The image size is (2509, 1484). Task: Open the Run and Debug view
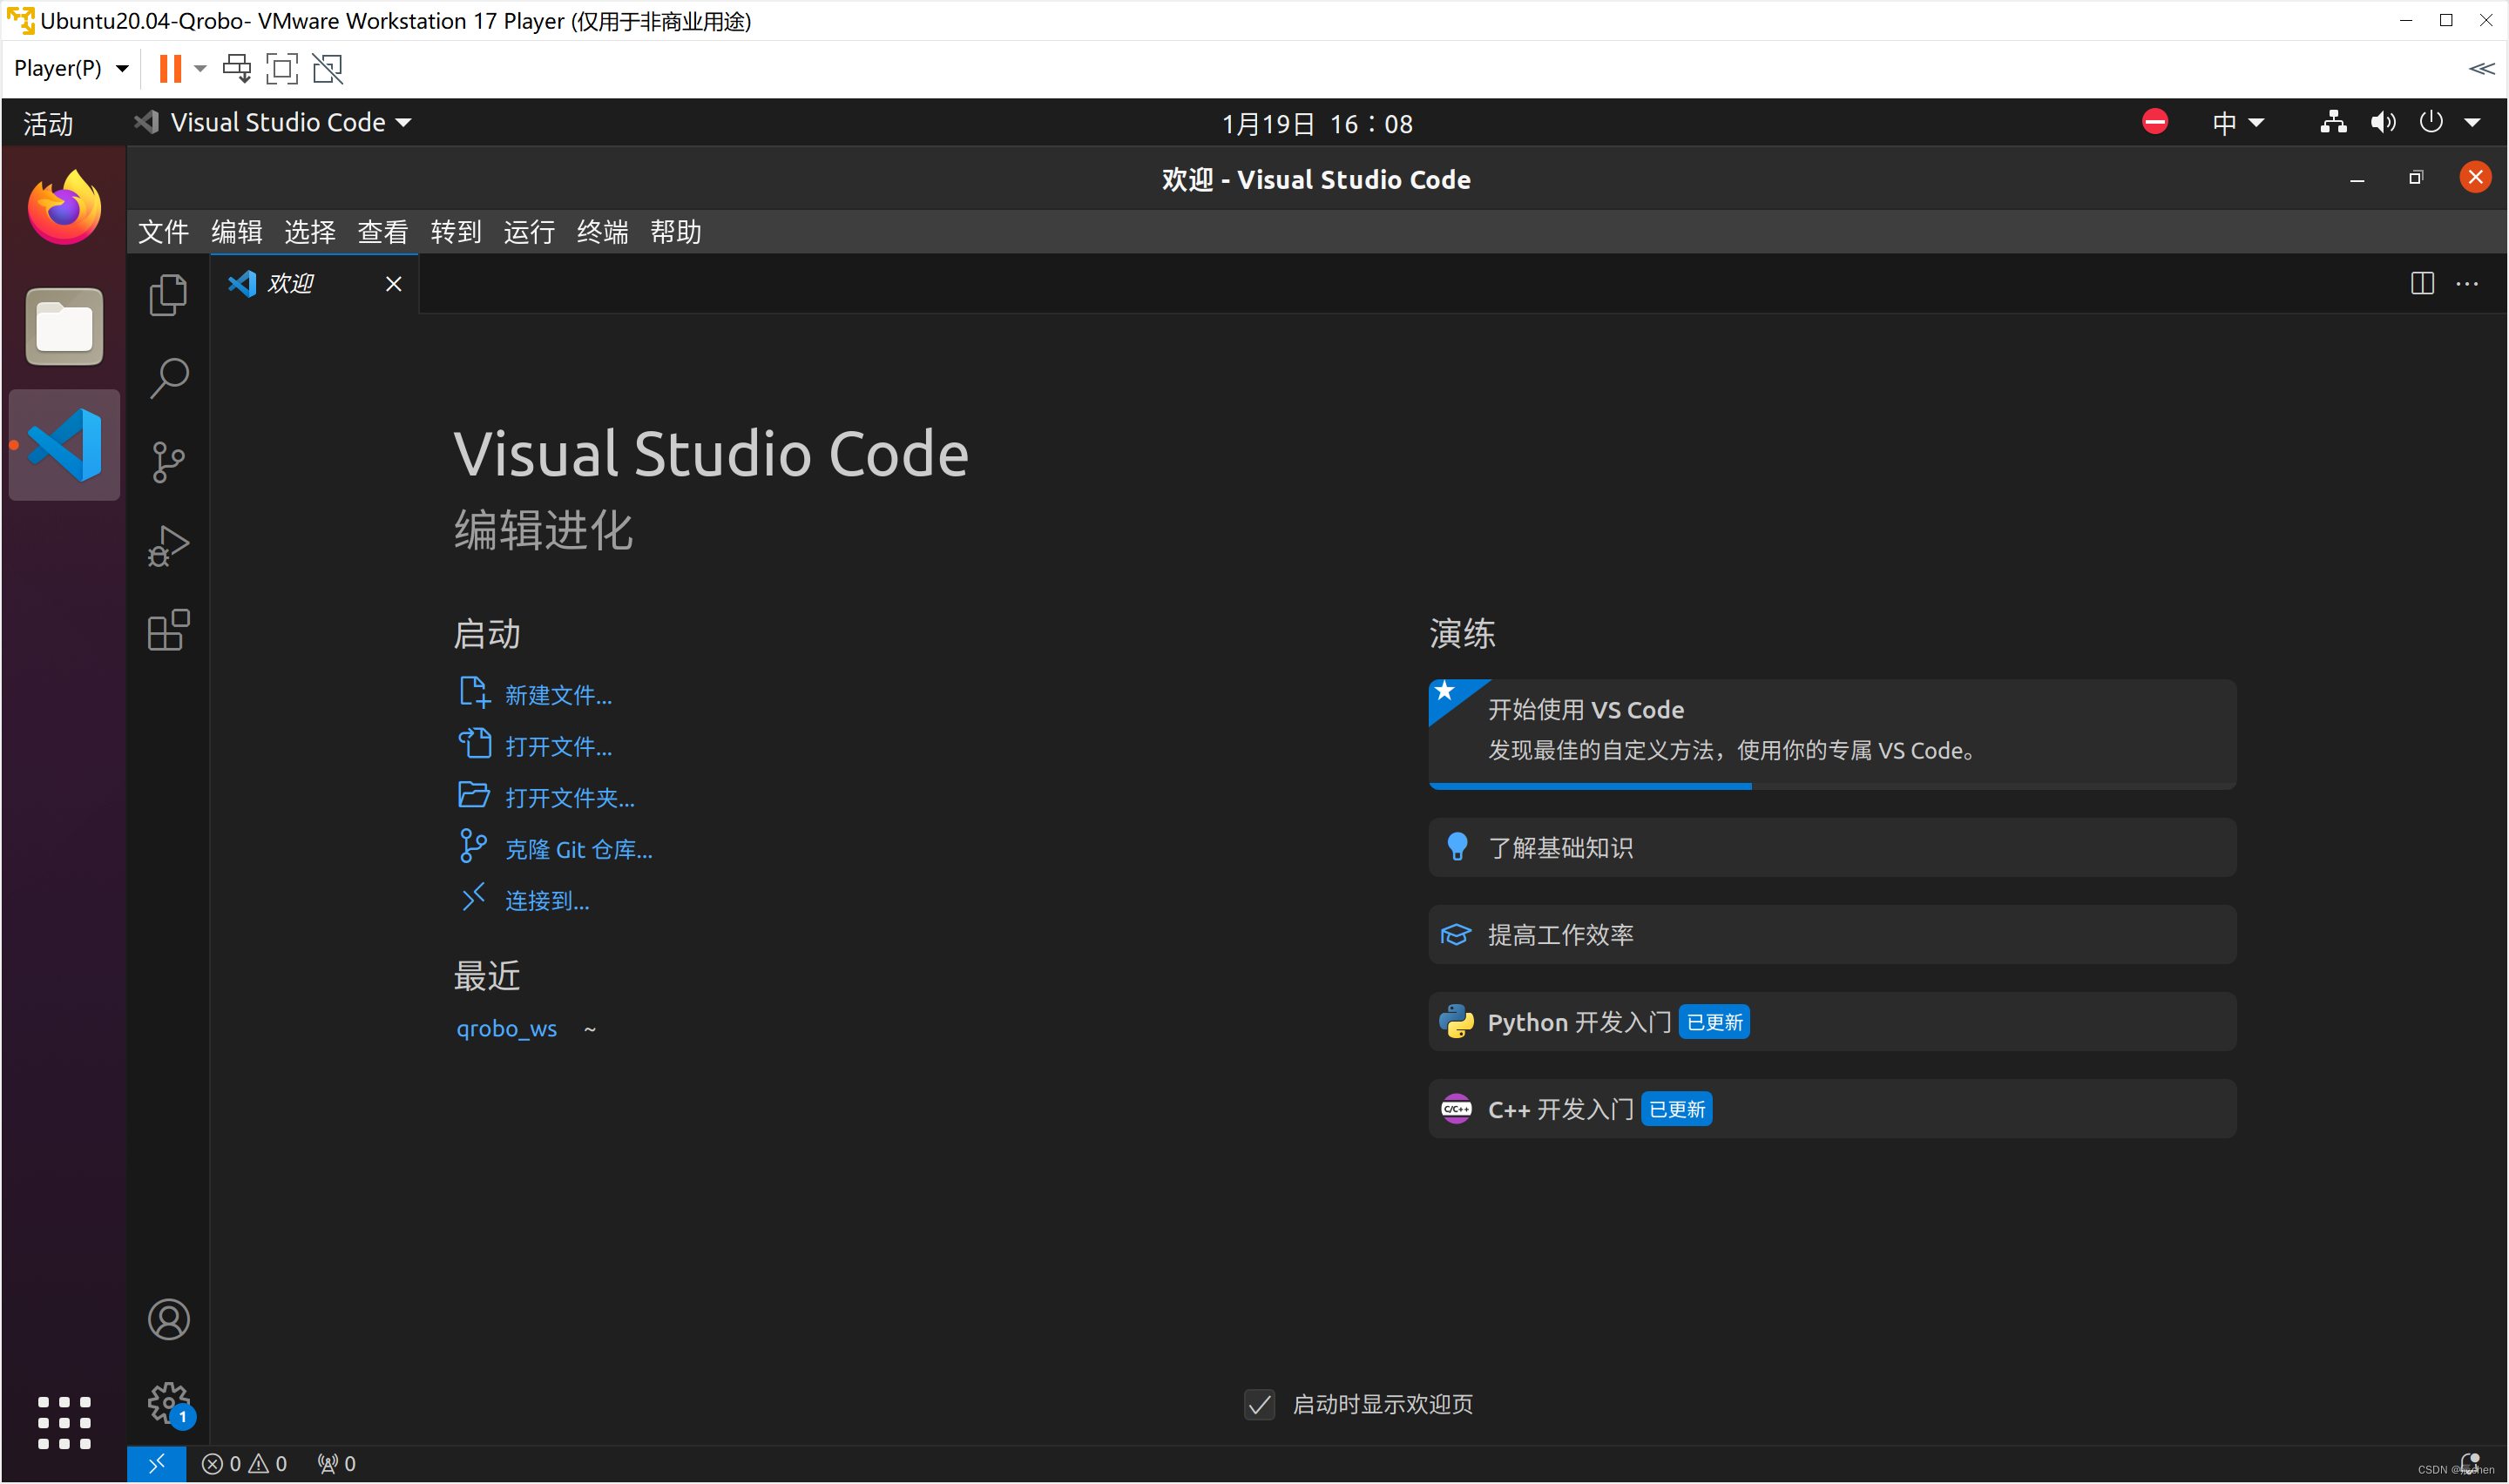[168, 546]
